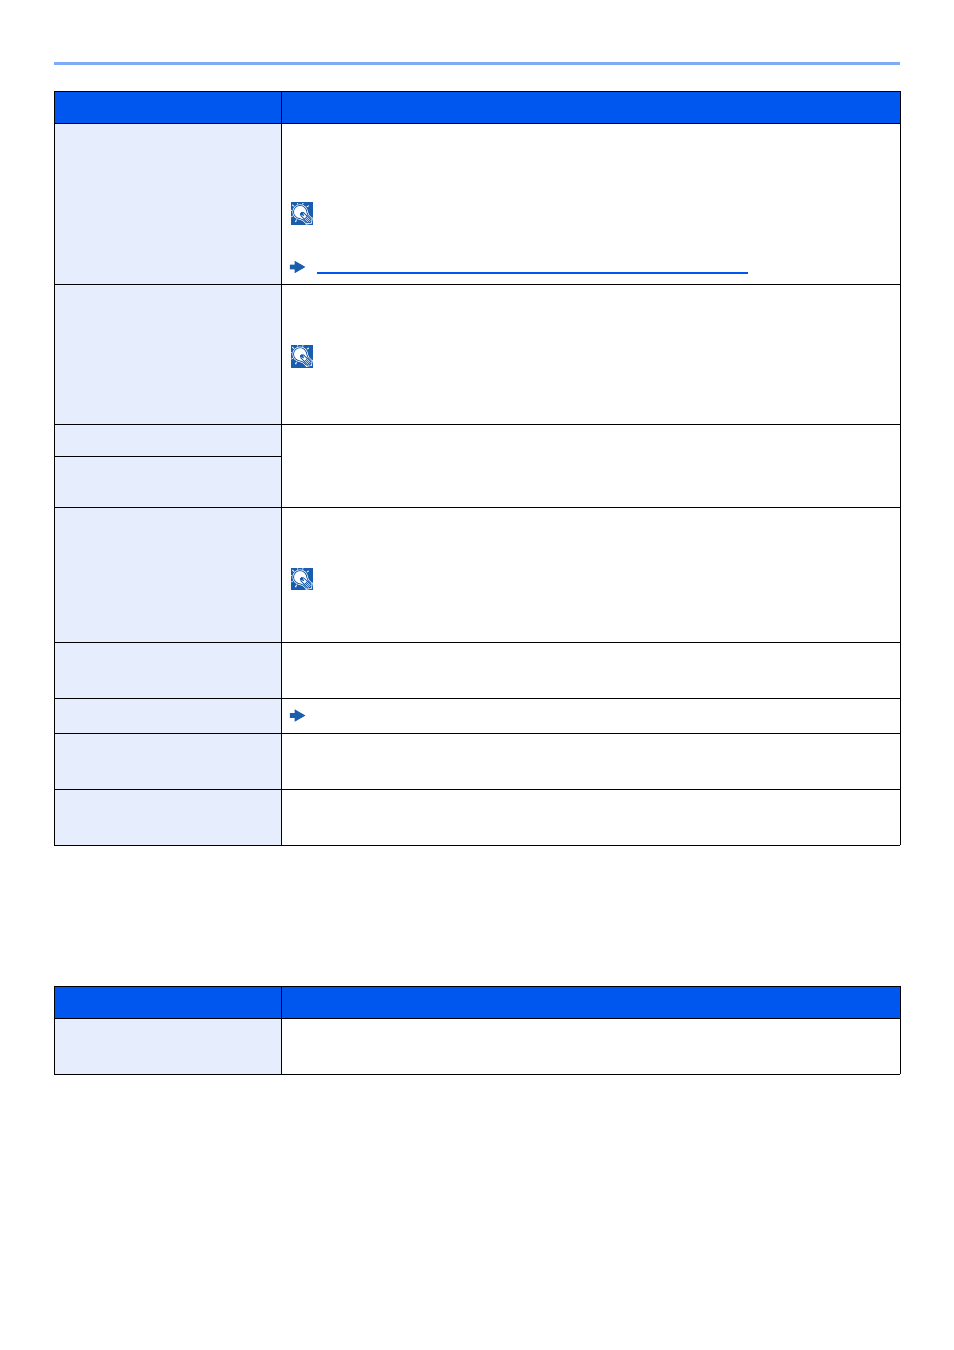Select the right blue header cell of the lower table
The height and width of the screenshot is (1350, 954).
coord(591,1003)
